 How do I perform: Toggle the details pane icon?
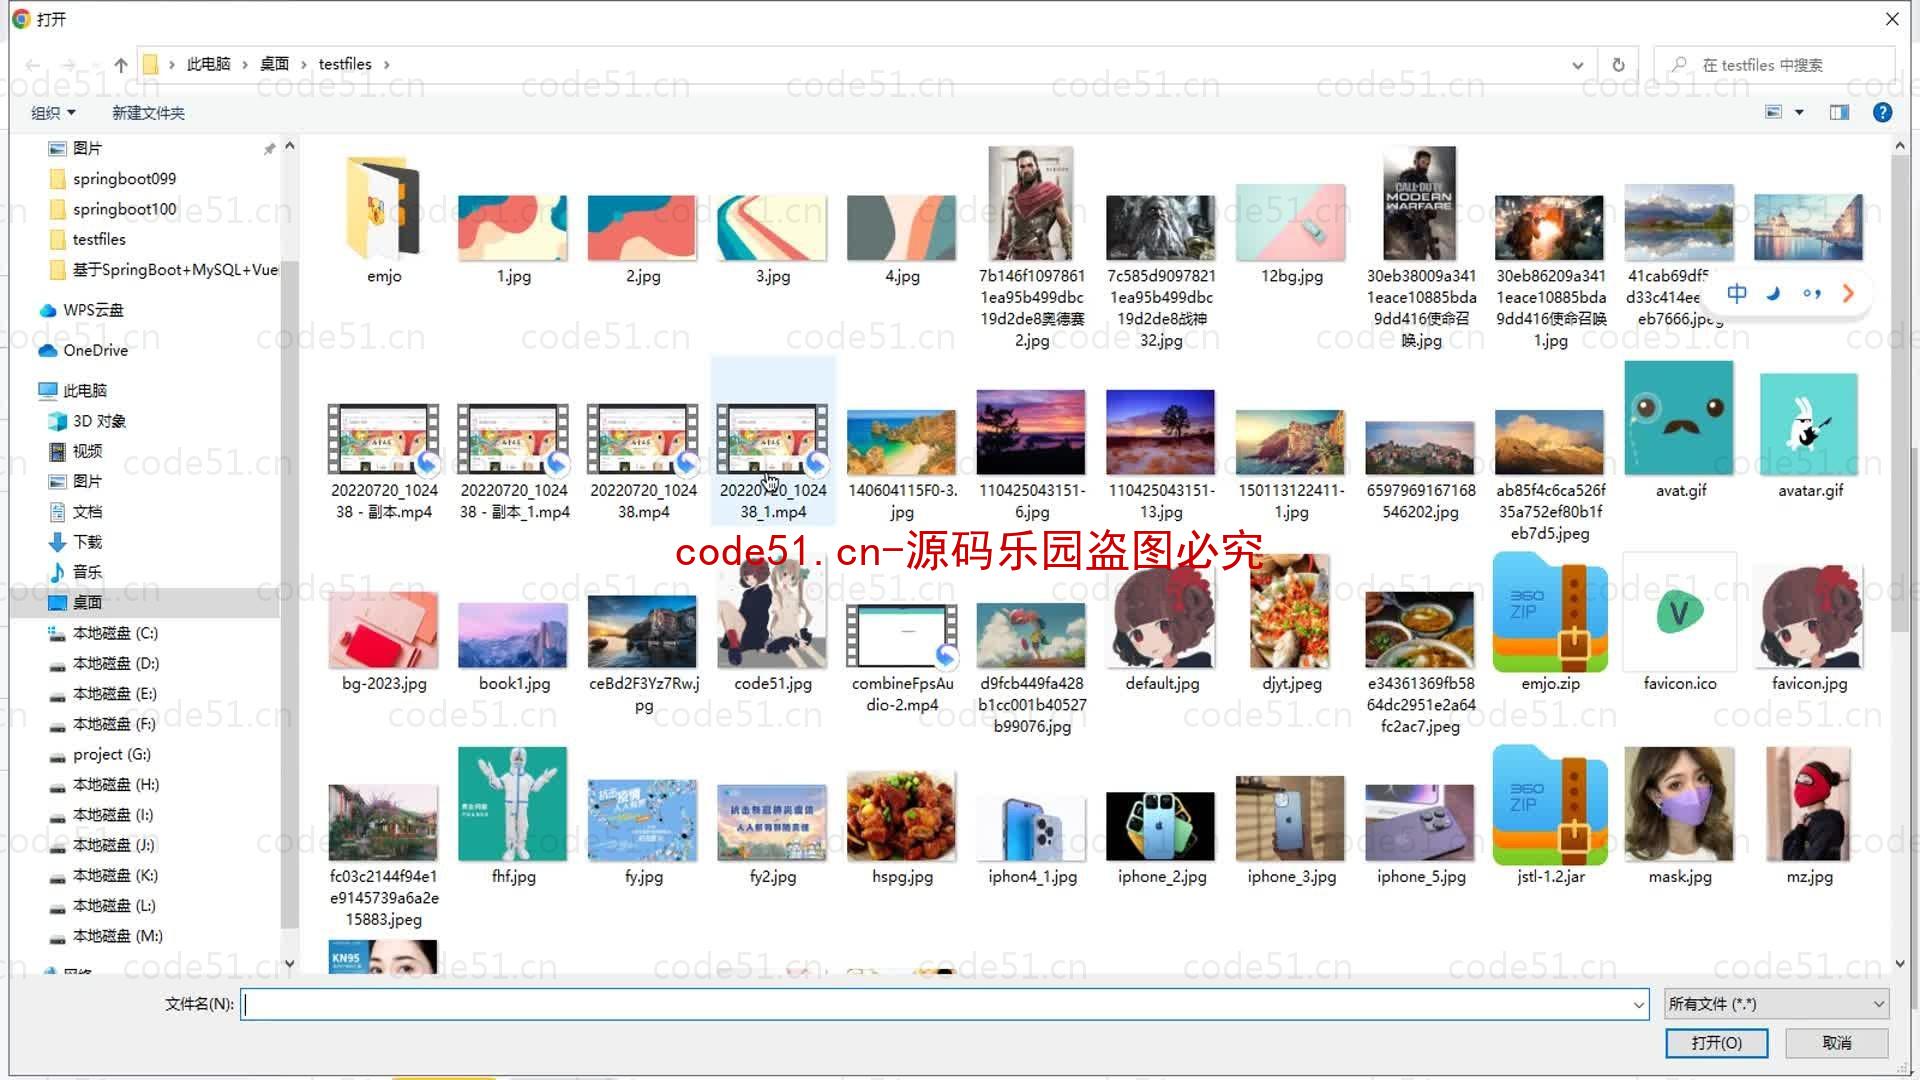[x=1841, y=112]
